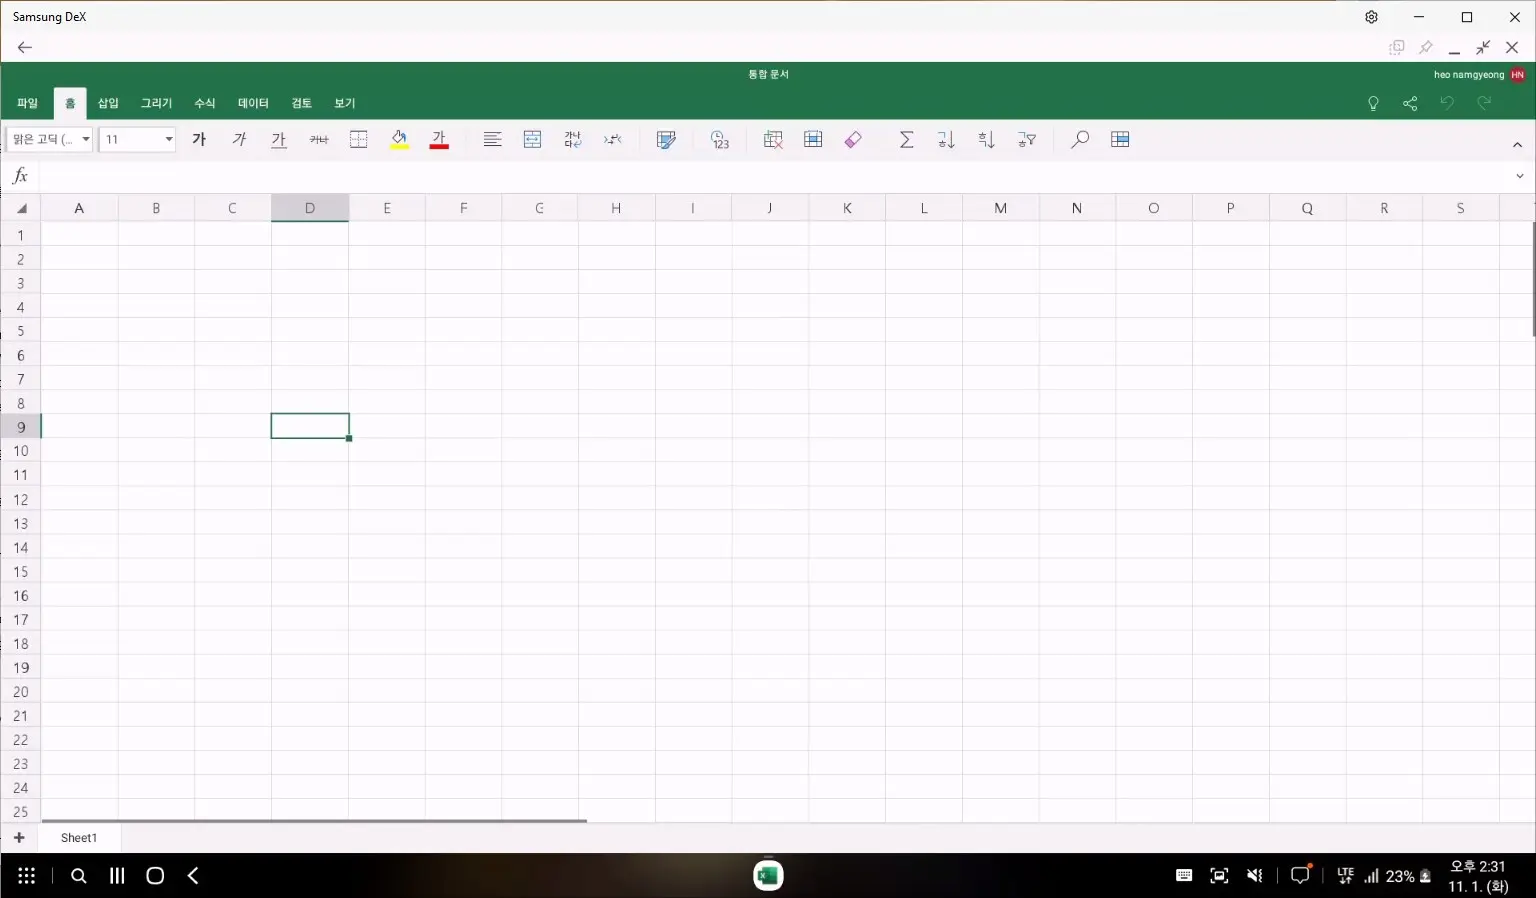Open the fill color swatch
The image size is (1536, 898).
click(x=399, y=139)
